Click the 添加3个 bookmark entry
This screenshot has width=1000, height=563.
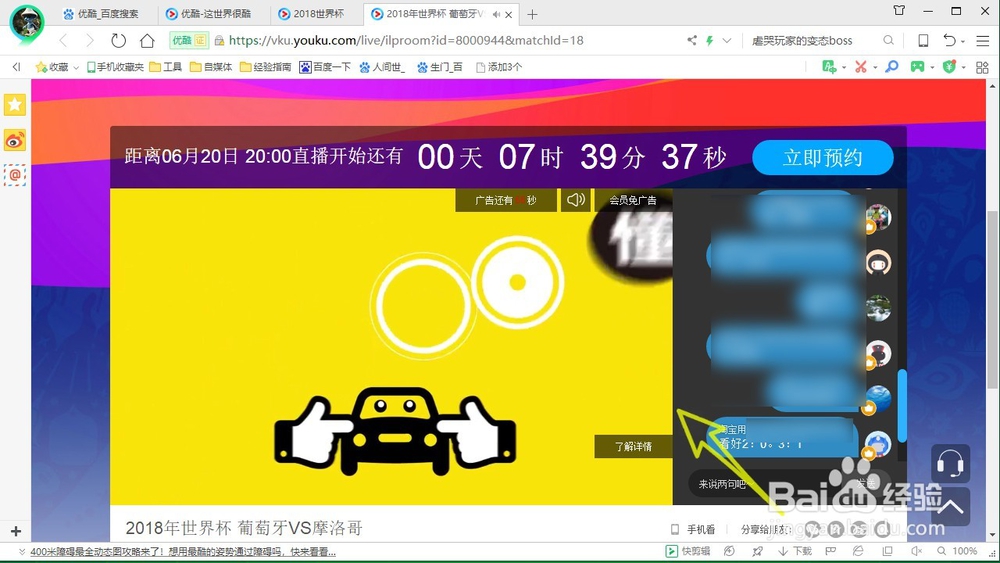[x=499, y=67]
